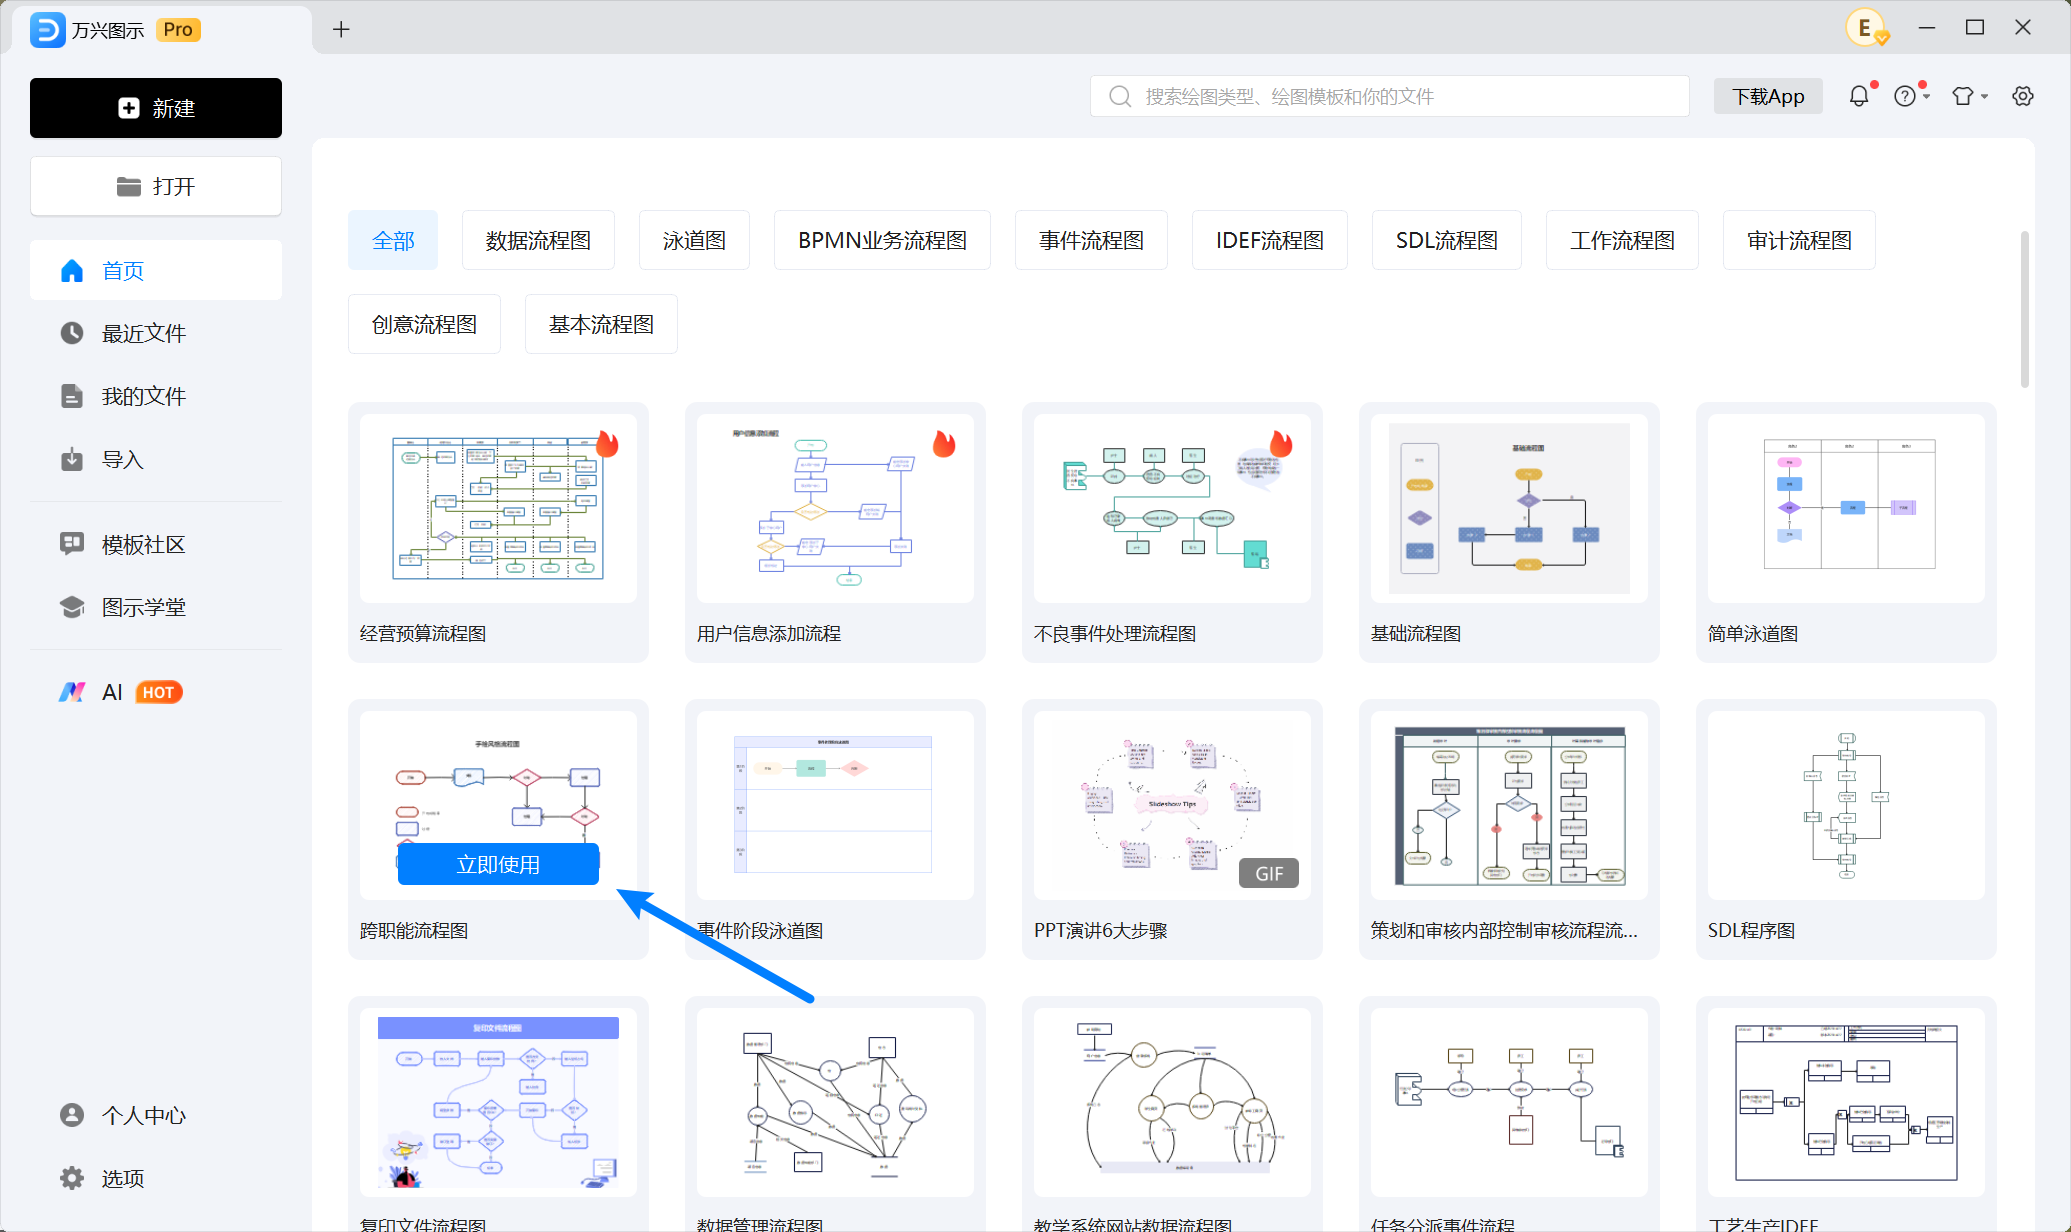Click the 新建 new button
Viewport: 2071px width, 1232px height.
[156, 108]
